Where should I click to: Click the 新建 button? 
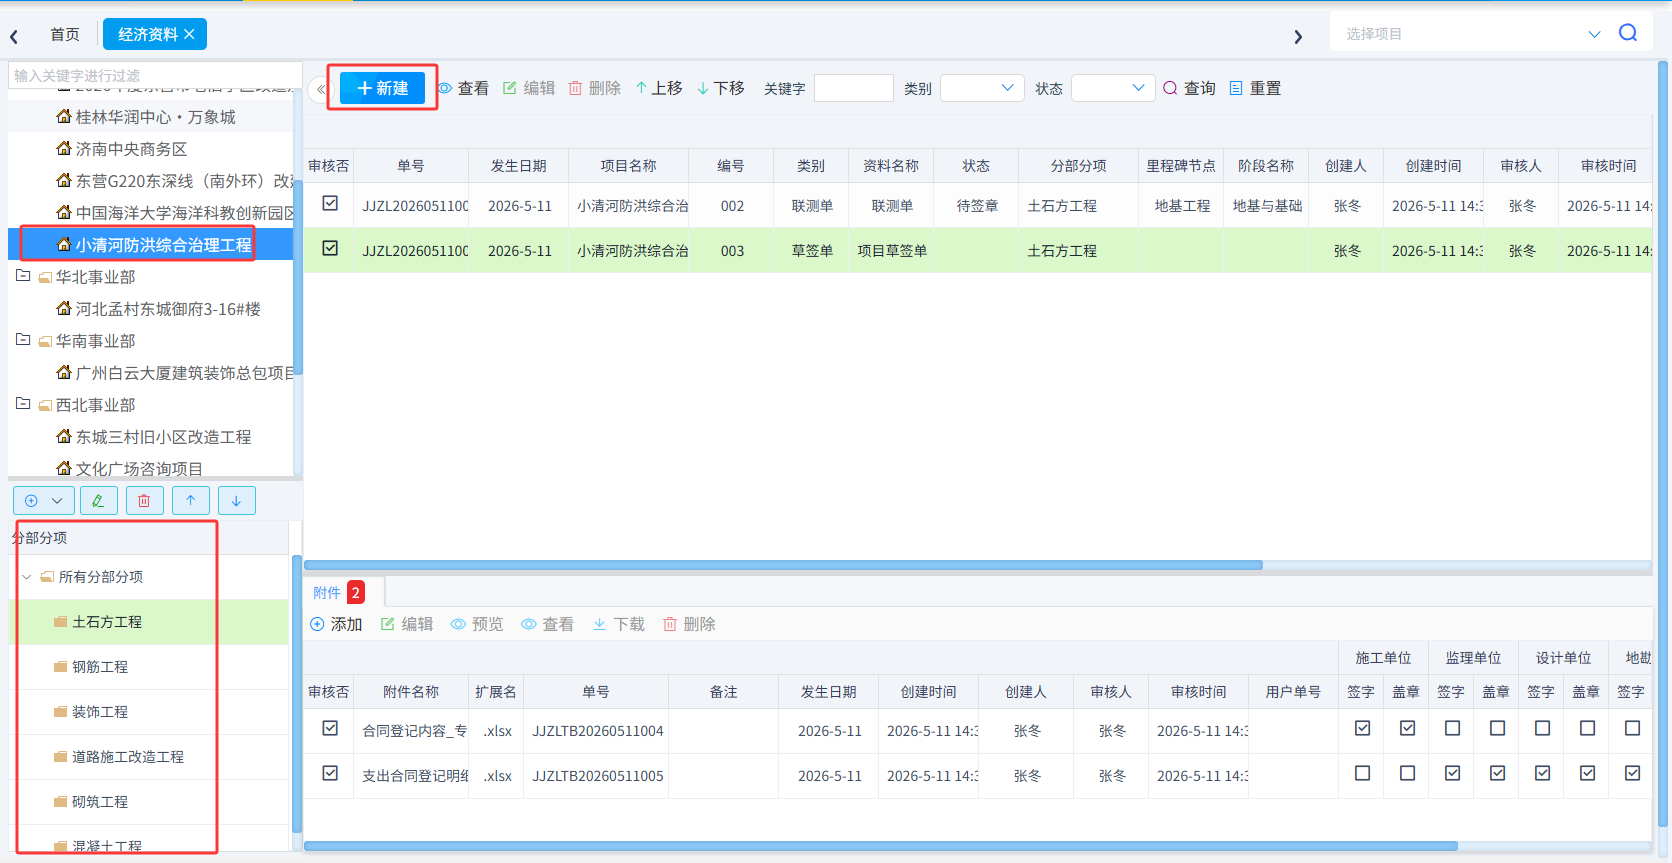pos(382,88)
